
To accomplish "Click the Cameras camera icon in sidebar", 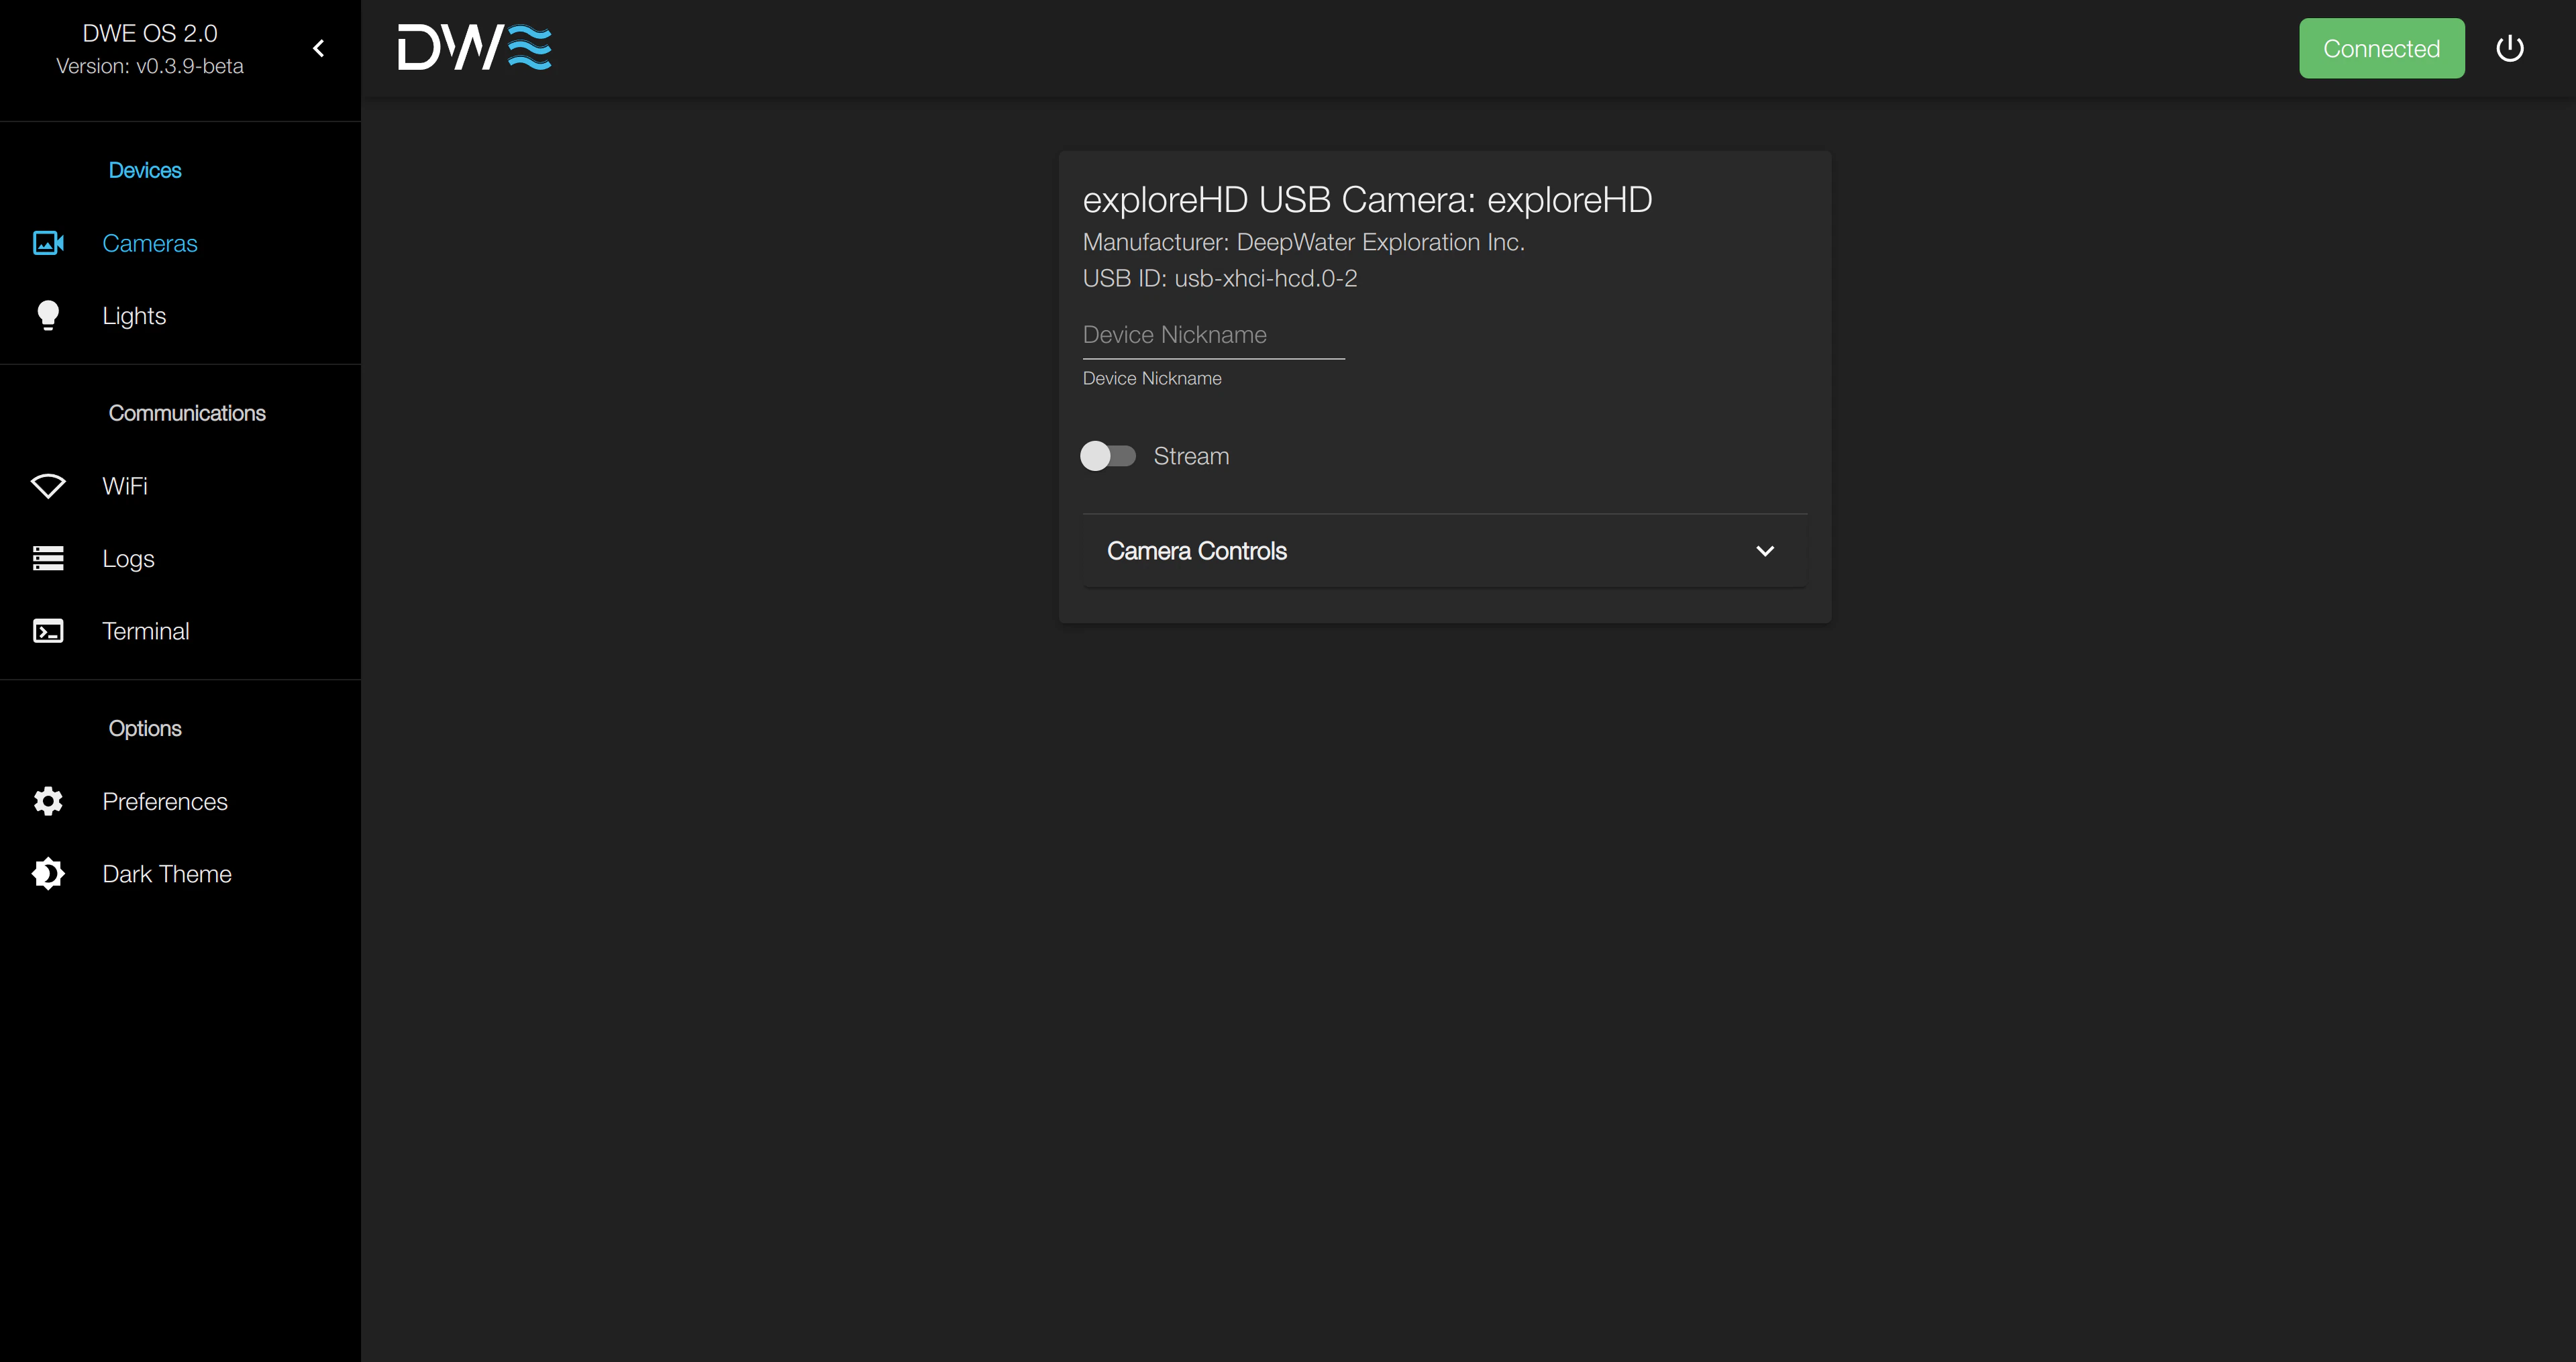I will pos(48,243).
